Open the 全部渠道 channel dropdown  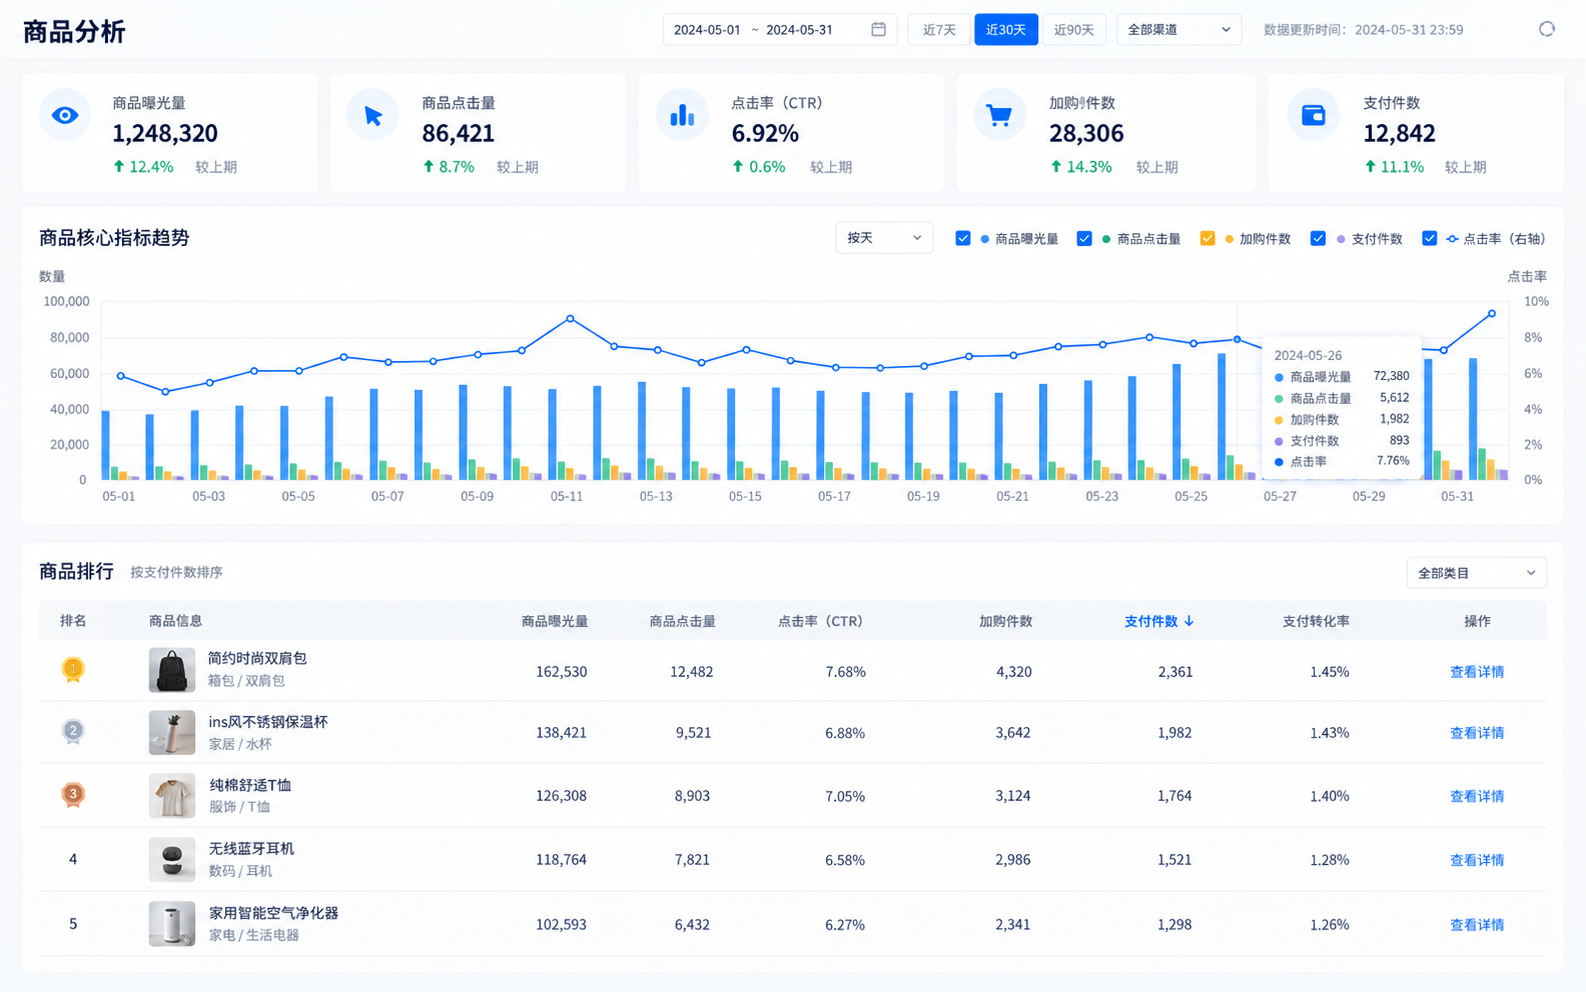(x=1179, y=29)
